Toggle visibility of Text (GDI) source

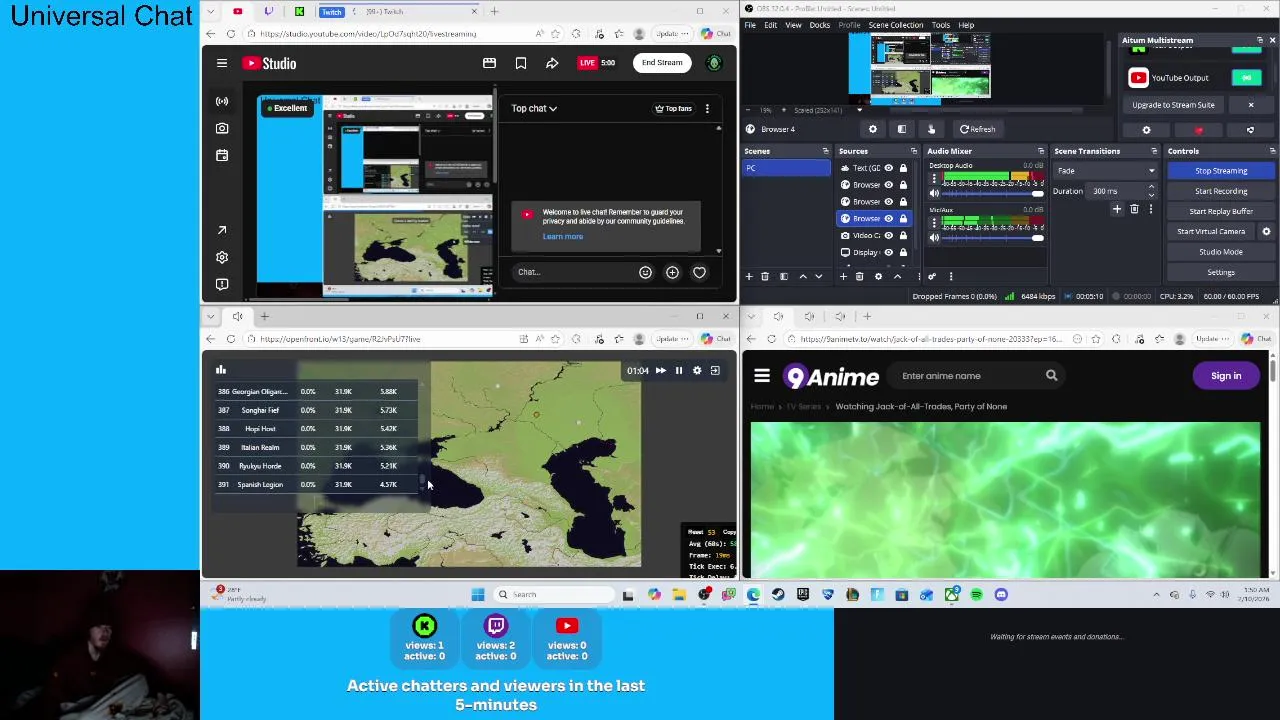pyautogui.click(x=888, y=168)
